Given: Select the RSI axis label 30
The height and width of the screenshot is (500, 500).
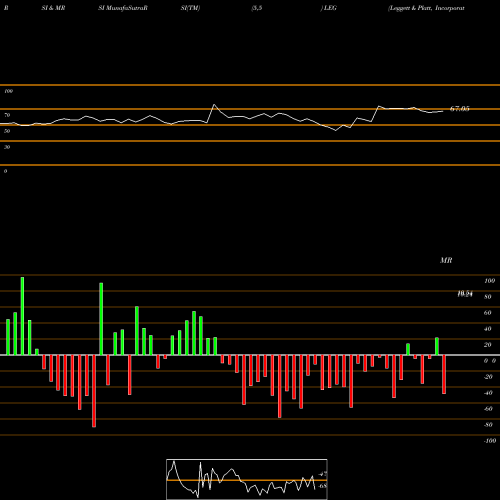Looking at the screenshot, I should point(7,147).
